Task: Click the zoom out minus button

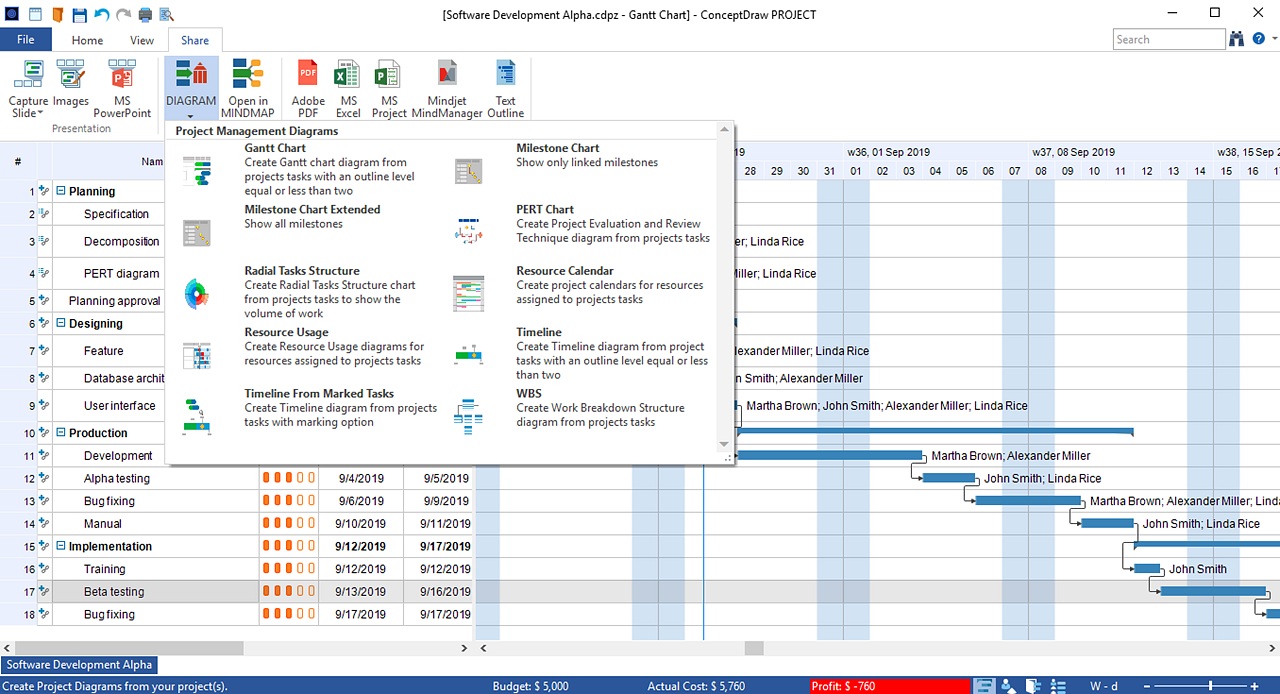Action: coord(1148,686)
